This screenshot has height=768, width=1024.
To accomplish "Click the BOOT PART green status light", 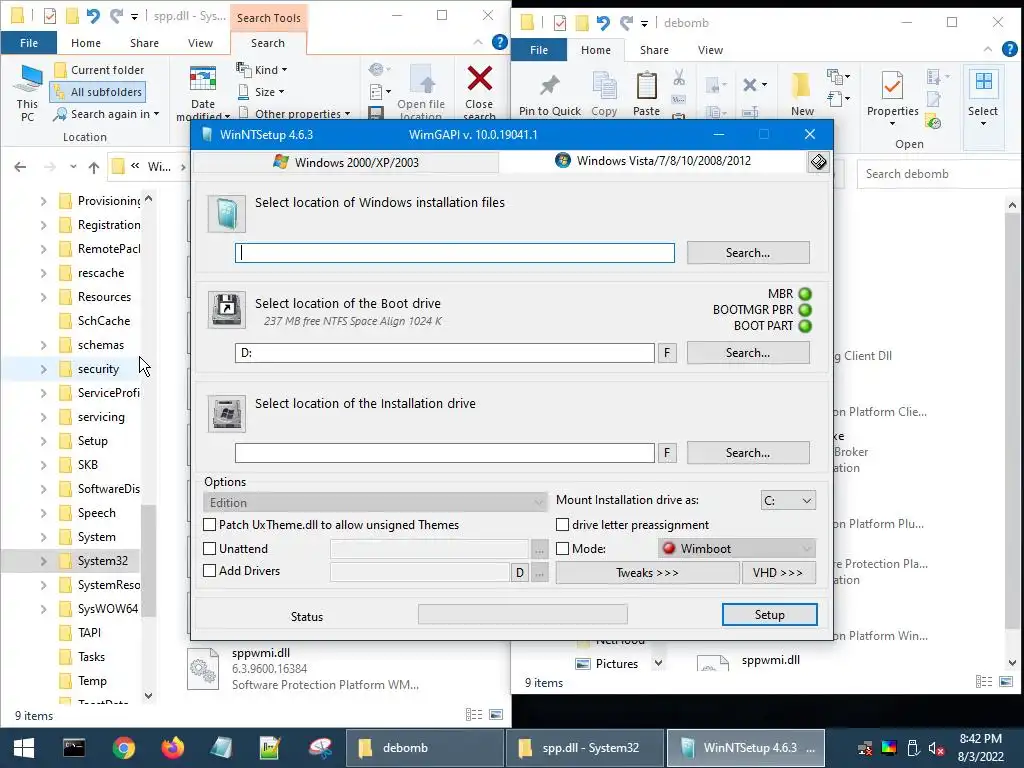I will pyautogui.click(x=805, y=325).
